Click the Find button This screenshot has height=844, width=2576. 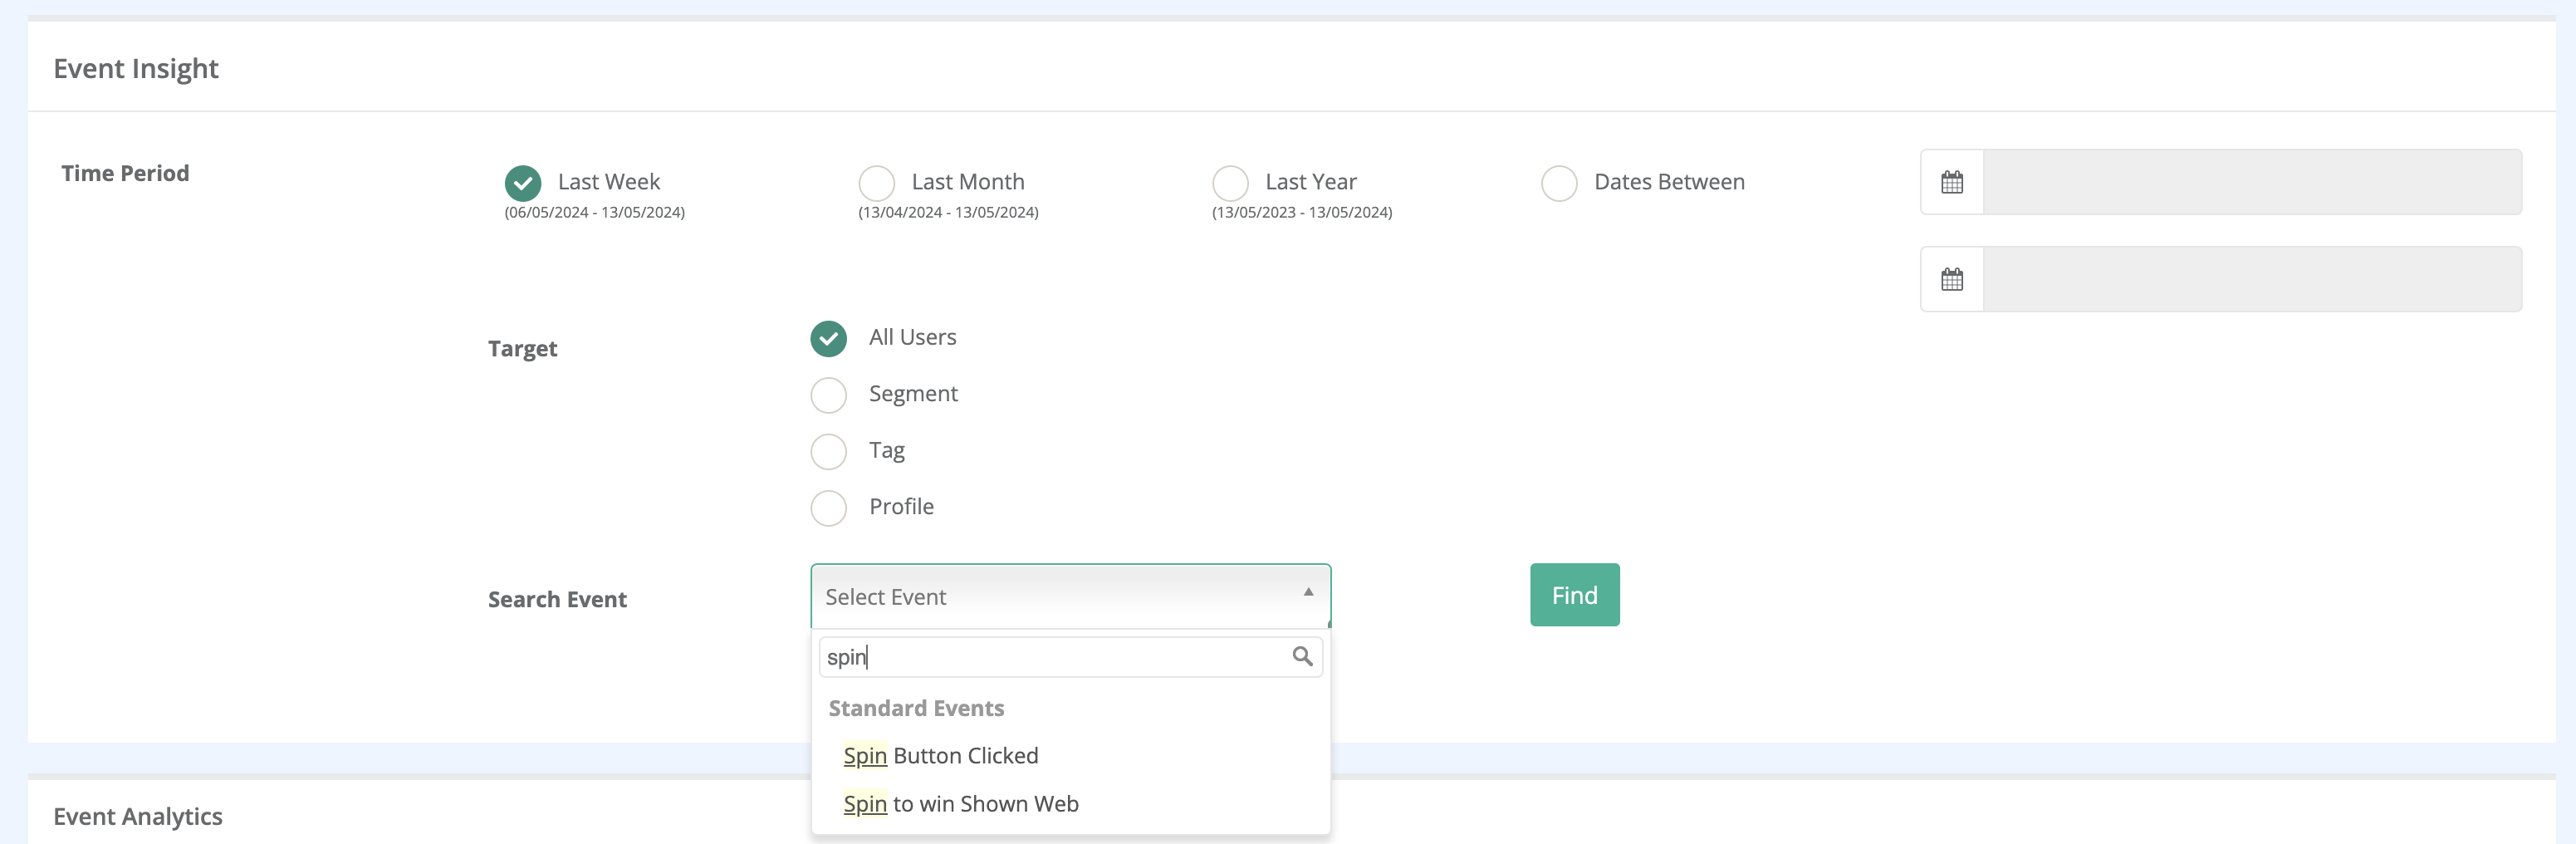coord(1574,595)
